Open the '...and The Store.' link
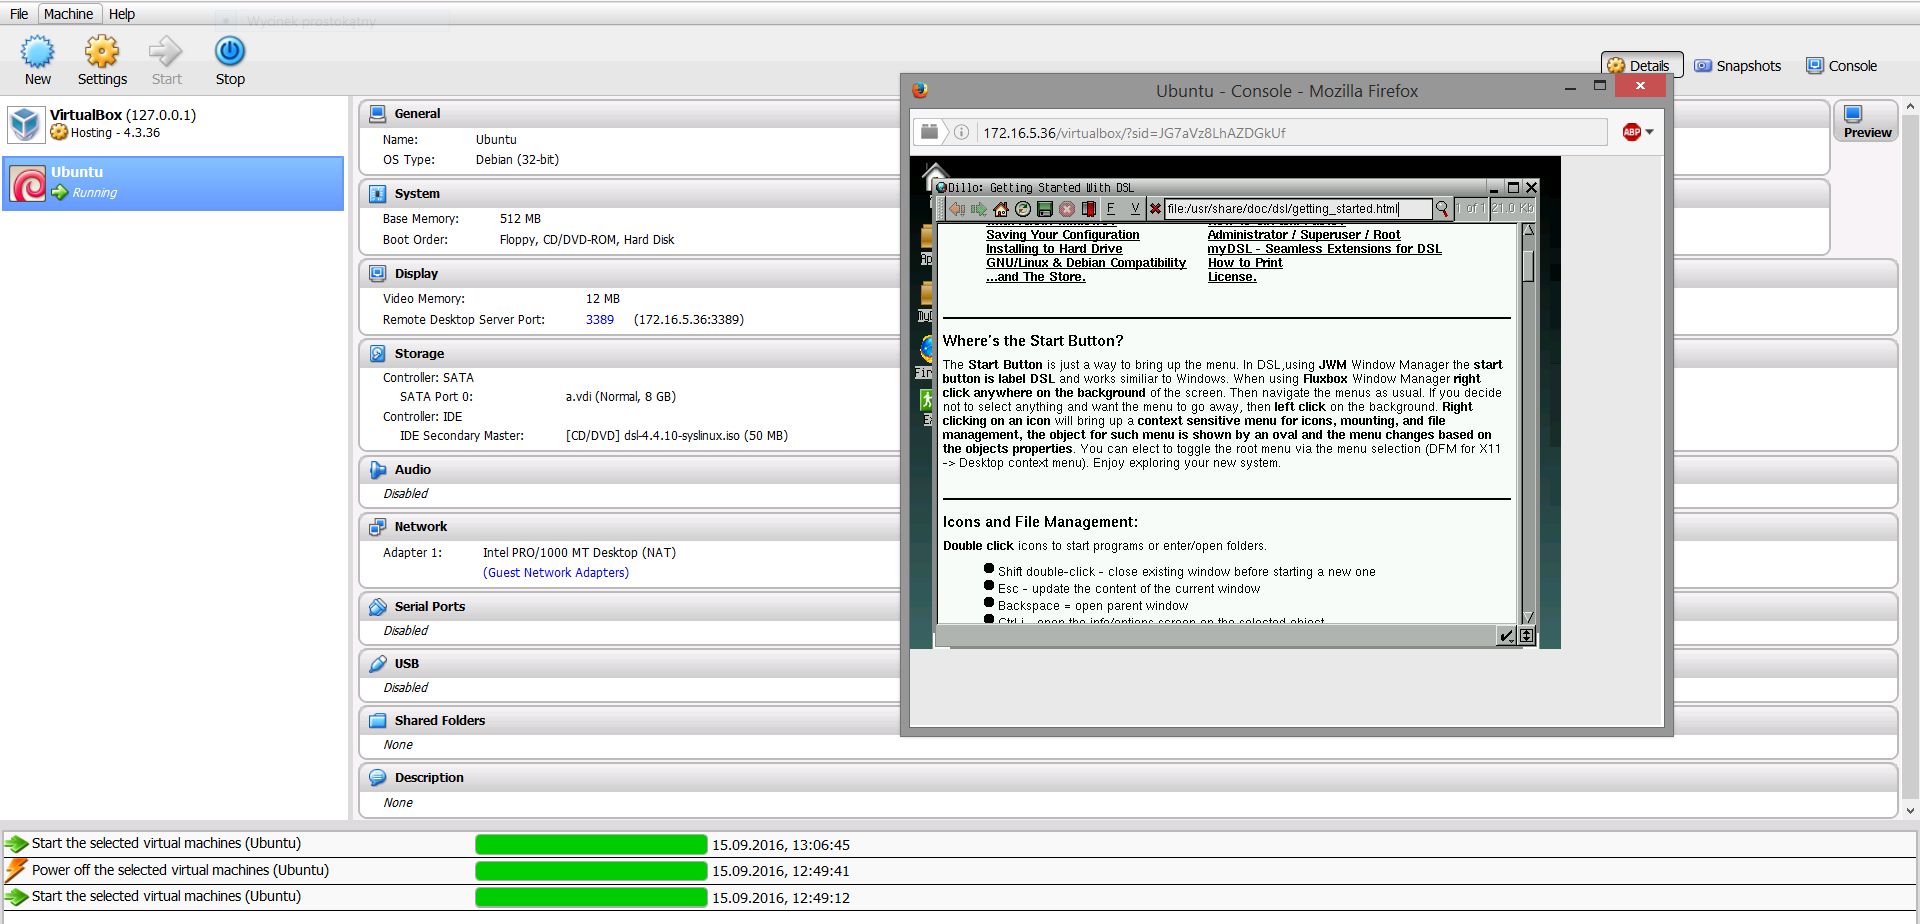 [1036, 277]
